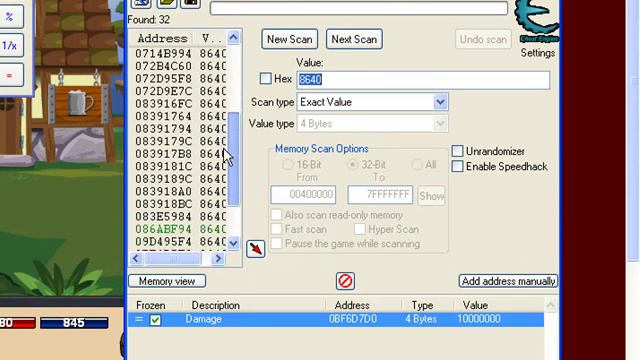The height and width of the screenshot is (360, 640).
Task: Click the Address column header in address table
Action: (x=352, y=305)
